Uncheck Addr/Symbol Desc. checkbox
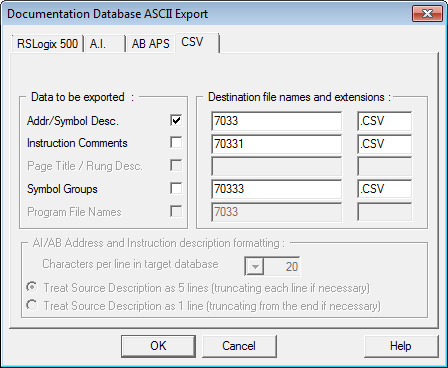The width and height of the screenshot is (448, 368). click(176, 120)
